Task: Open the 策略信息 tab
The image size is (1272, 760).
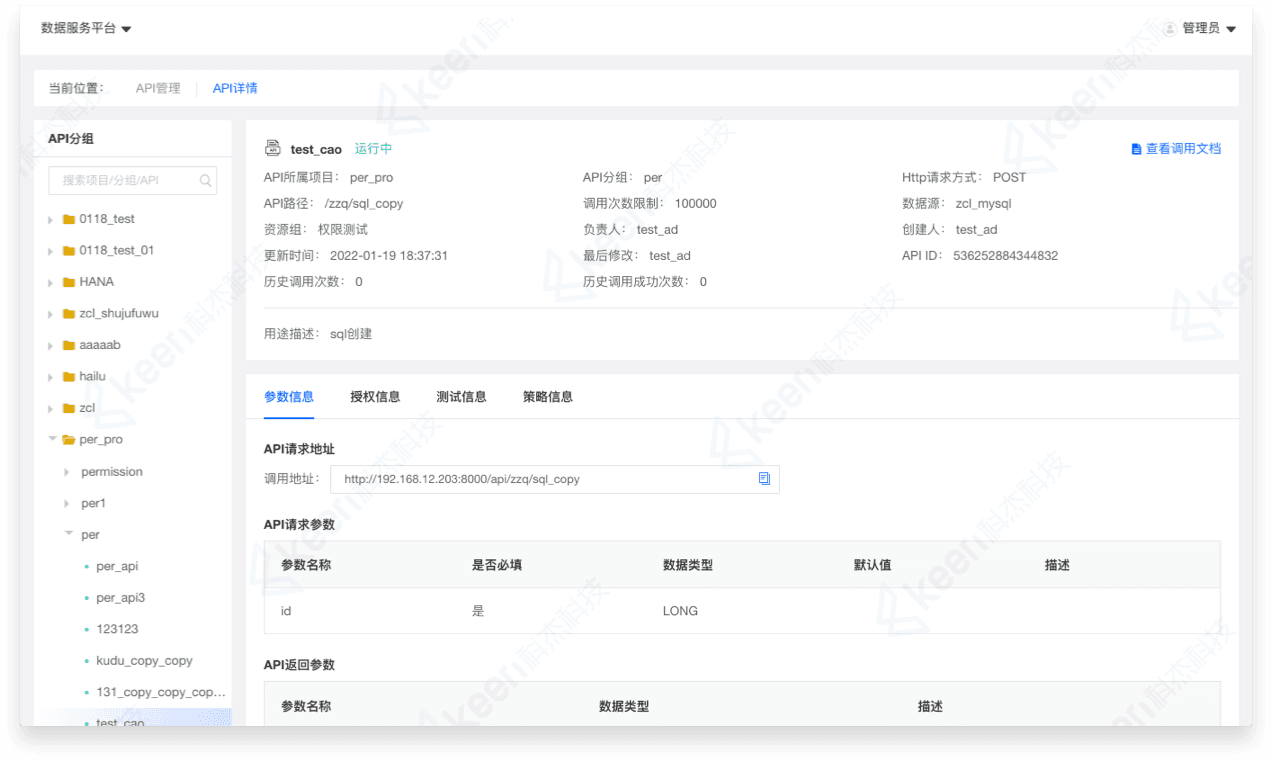Action: tap(547, 397)
